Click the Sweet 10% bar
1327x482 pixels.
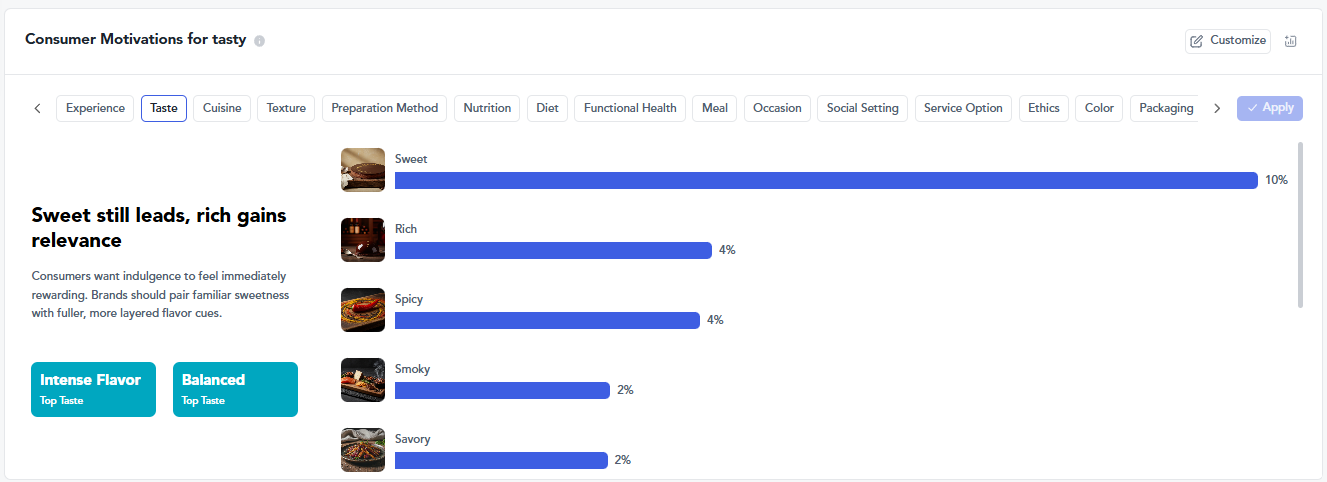pyautogui.click(x=826, y=180)
